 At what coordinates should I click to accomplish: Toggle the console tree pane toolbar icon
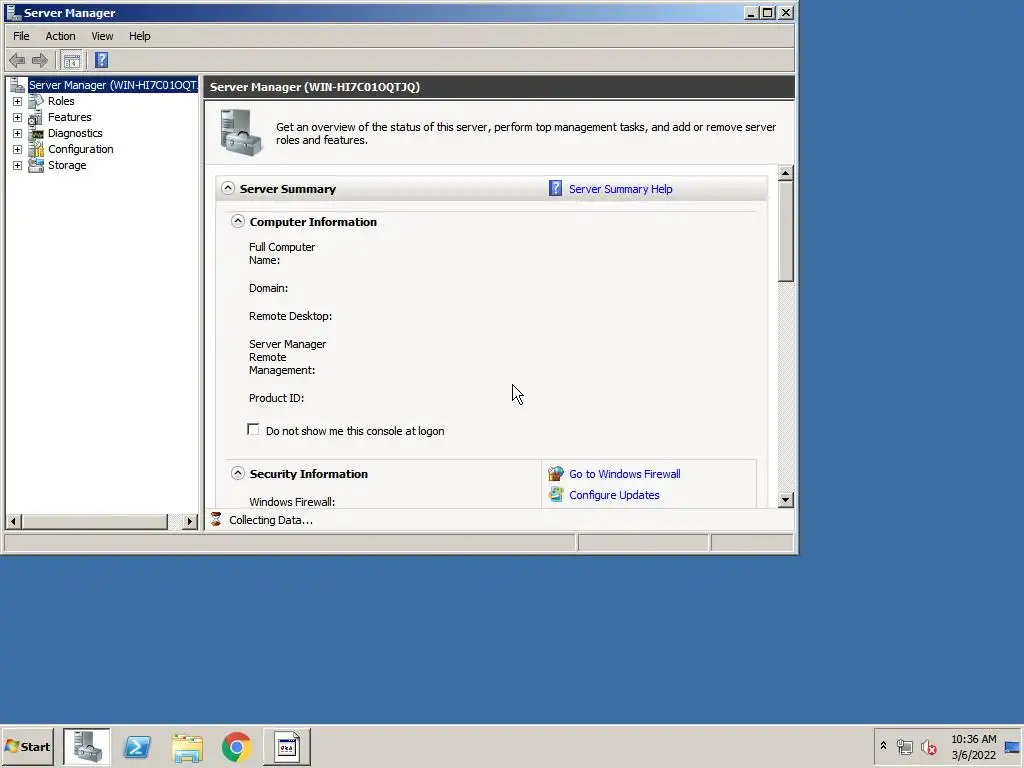pos(72,61)
